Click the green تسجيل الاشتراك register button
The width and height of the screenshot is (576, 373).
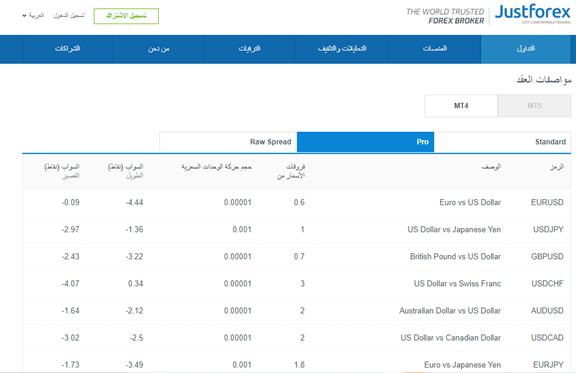126,16
